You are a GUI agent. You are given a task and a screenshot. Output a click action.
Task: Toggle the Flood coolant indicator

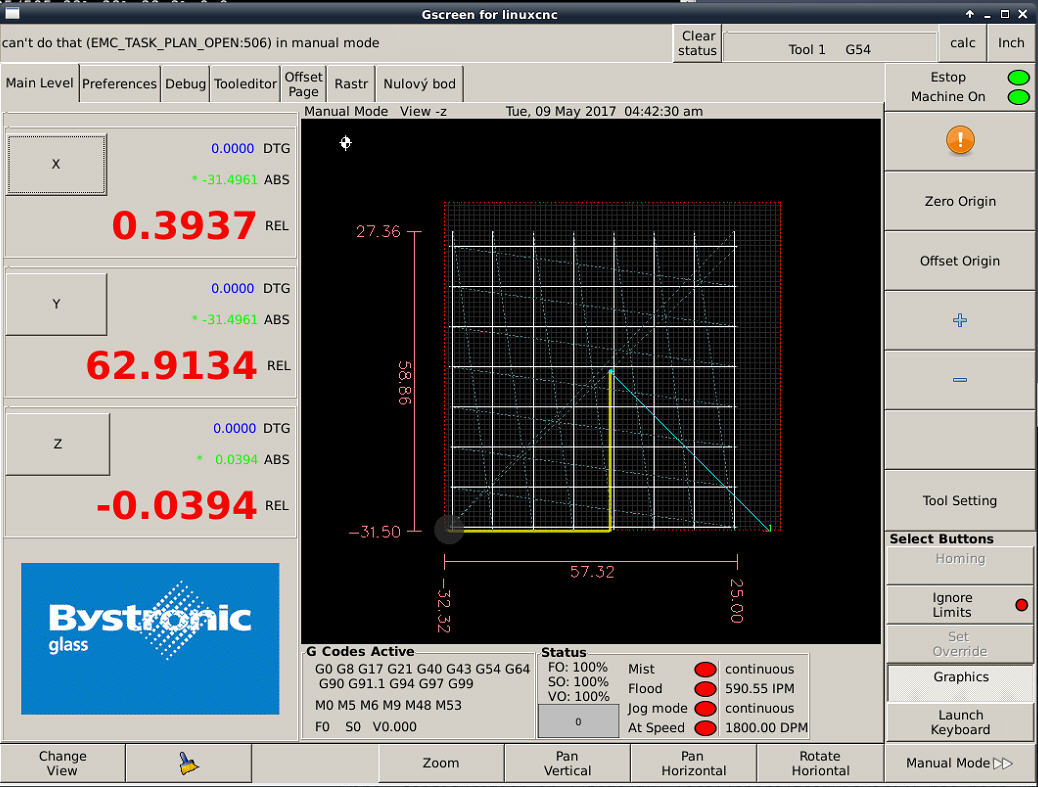[x=706, y=689]
